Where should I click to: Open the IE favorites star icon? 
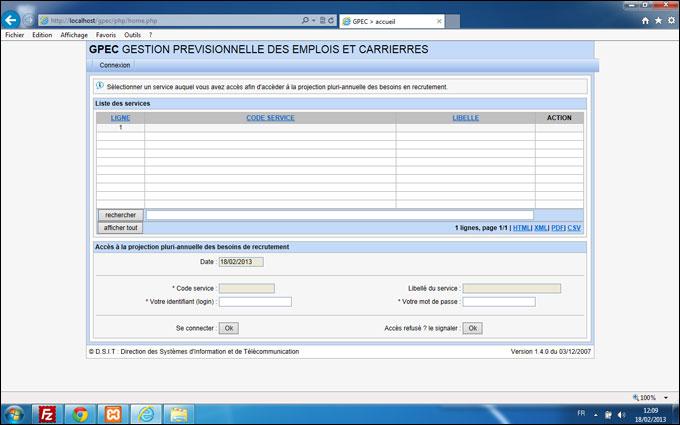tap(657, 19)
